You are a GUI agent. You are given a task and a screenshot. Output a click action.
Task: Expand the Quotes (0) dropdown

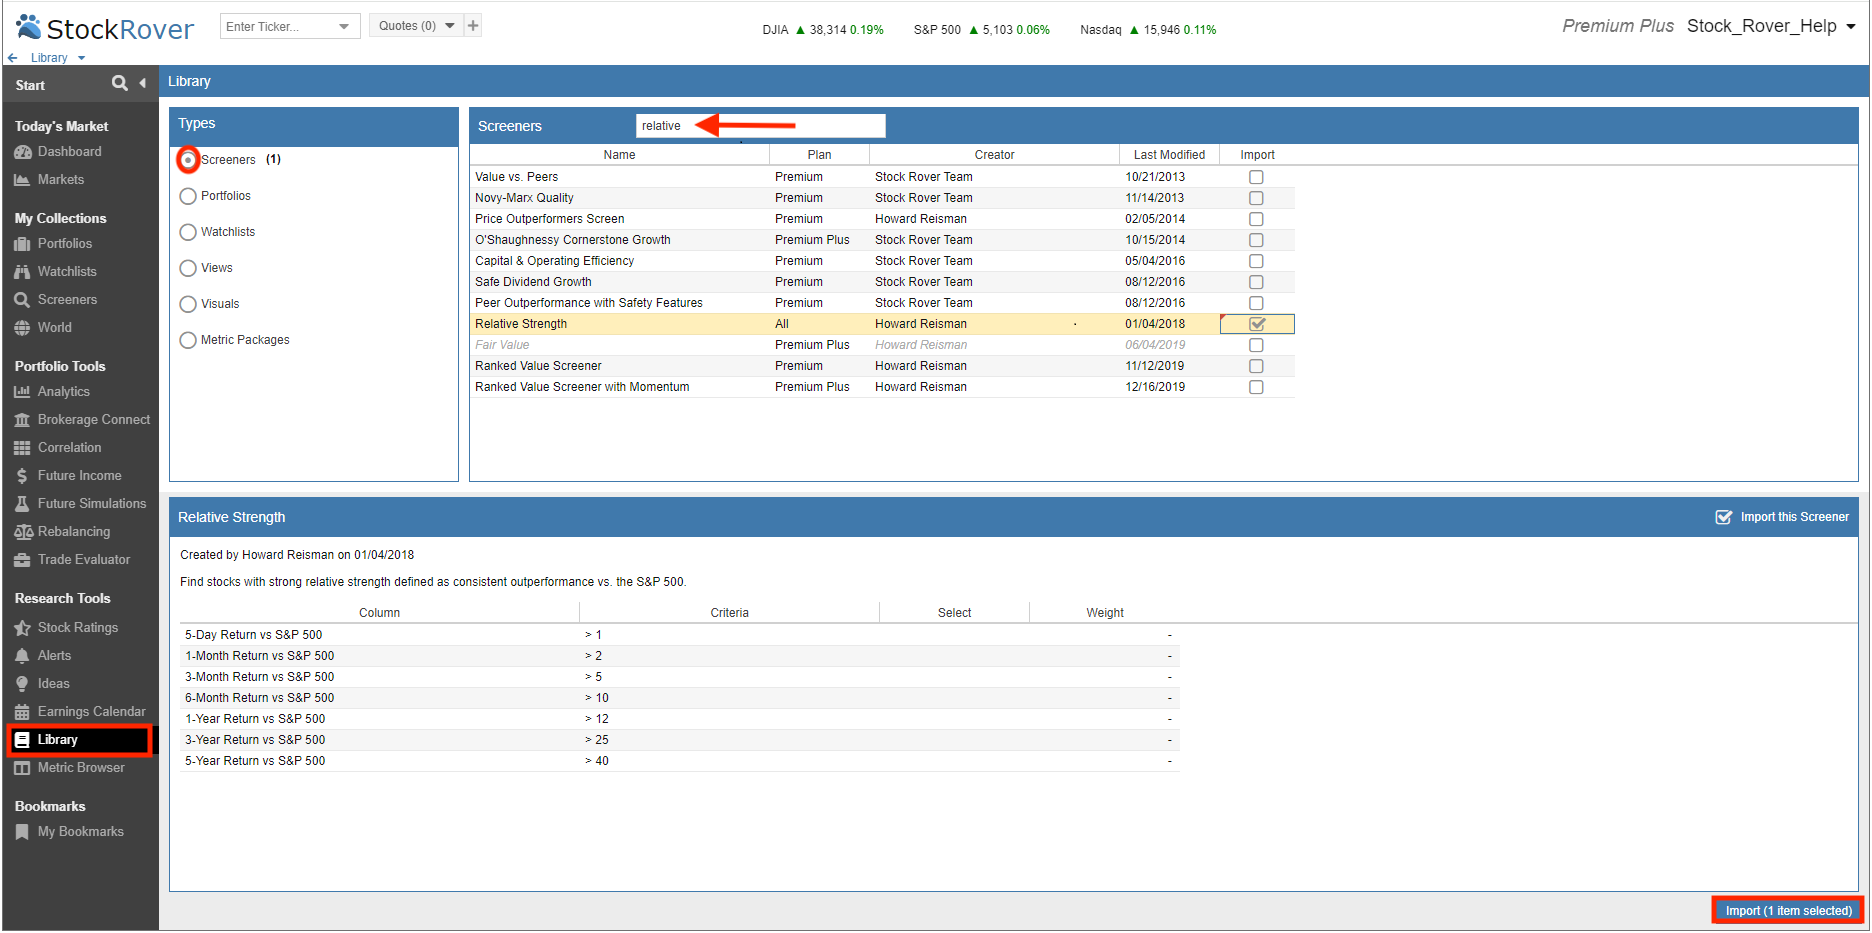[450, 26]
